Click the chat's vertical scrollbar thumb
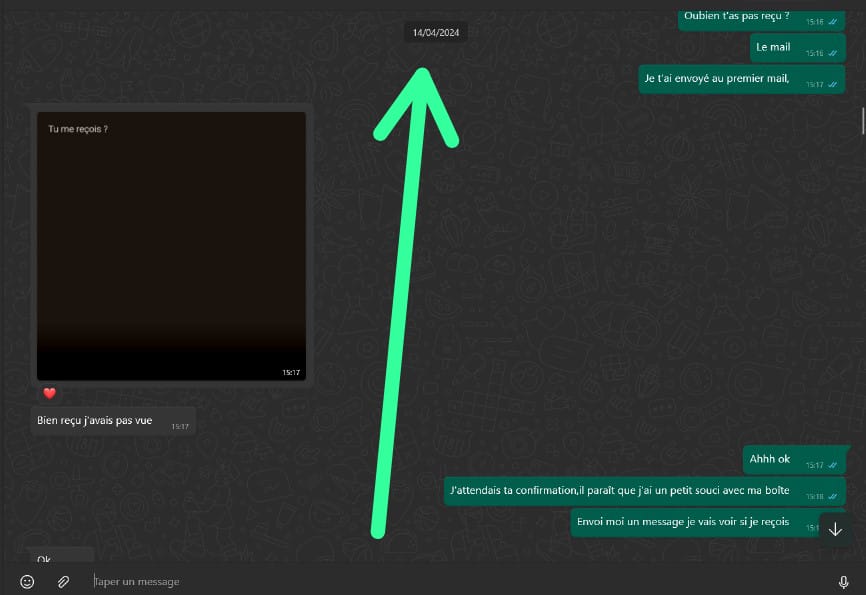The image size is (866, 595). click(x=862, y=120)
